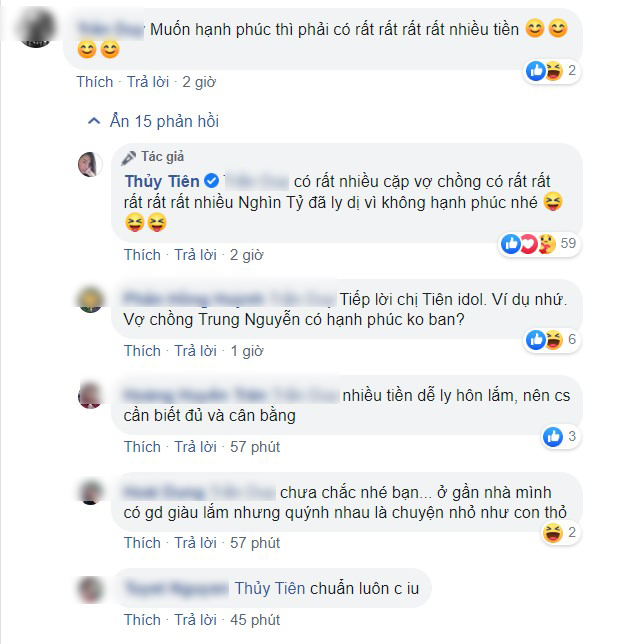The width and height of the screenshot is (625, 644).
Task: Open reactions on top comment showing 2
Action: (551, 71)
